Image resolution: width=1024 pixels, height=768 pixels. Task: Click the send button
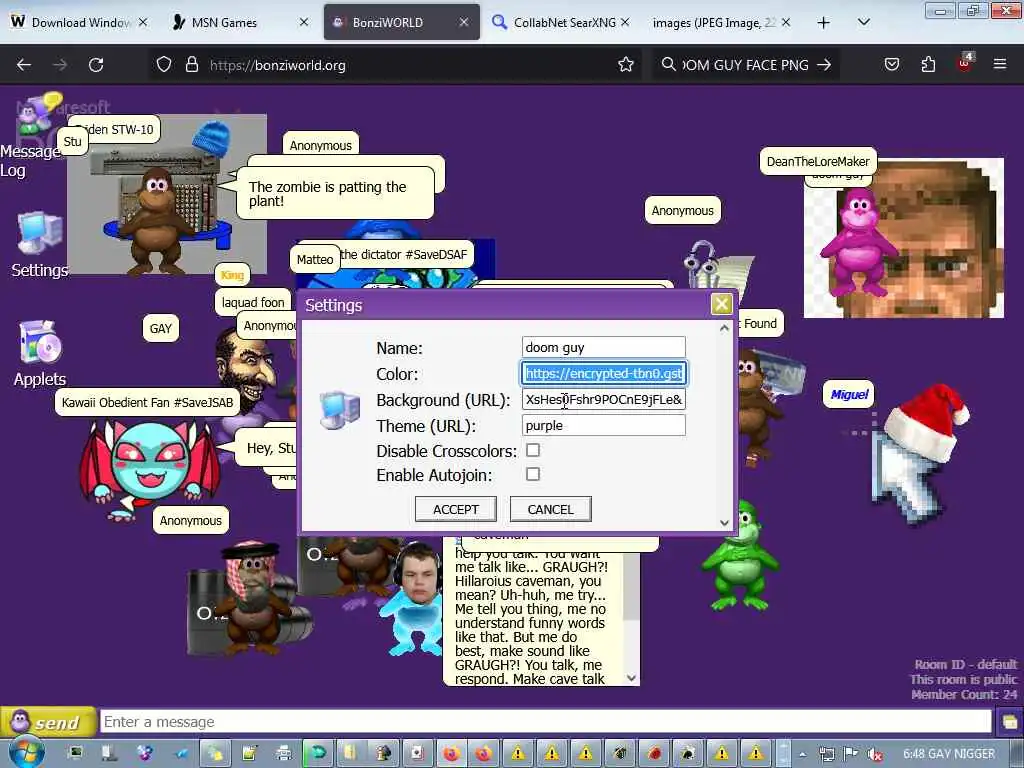49,722
